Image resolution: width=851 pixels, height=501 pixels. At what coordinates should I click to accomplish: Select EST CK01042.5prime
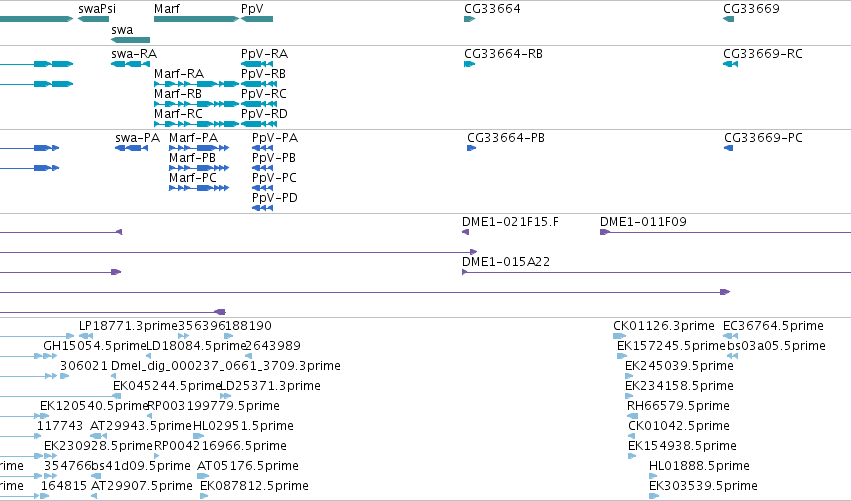point(632,436)
